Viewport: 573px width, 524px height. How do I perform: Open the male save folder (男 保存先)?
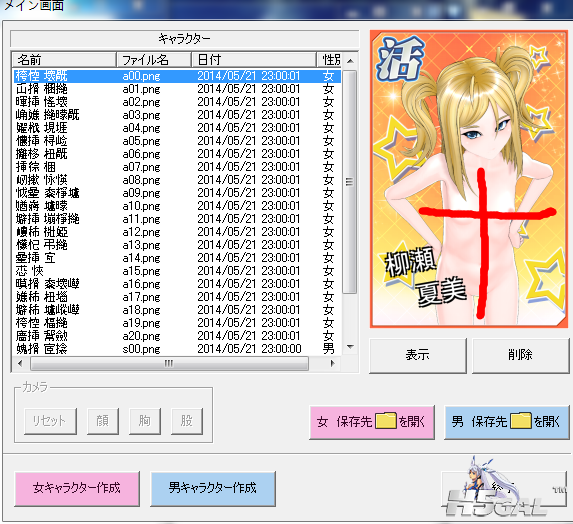coord(506,422)
